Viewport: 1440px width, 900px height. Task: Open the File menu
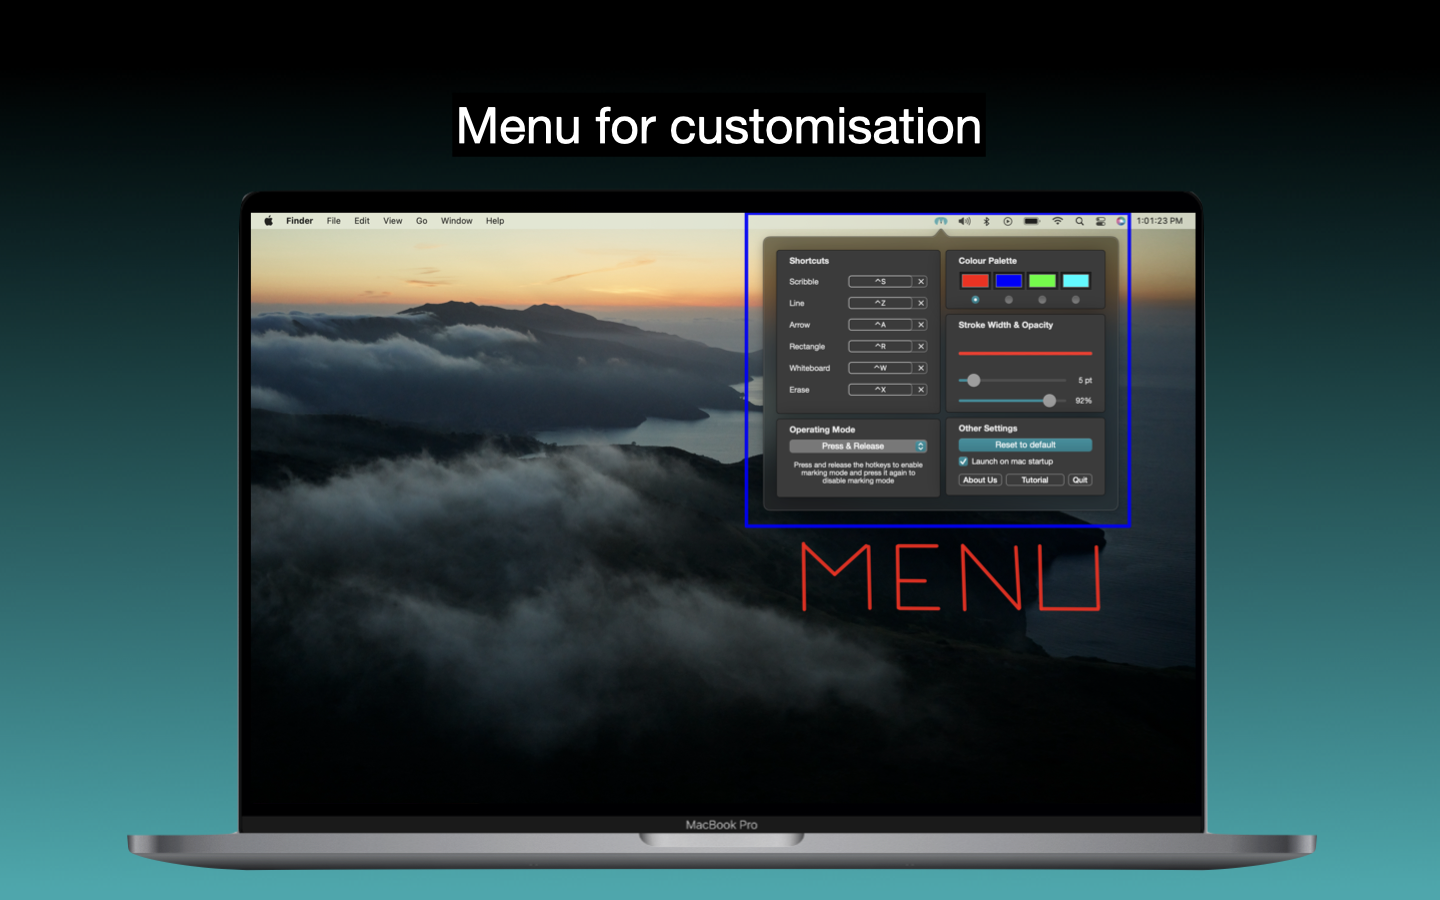pyautogui.click(x=334, y=221)
